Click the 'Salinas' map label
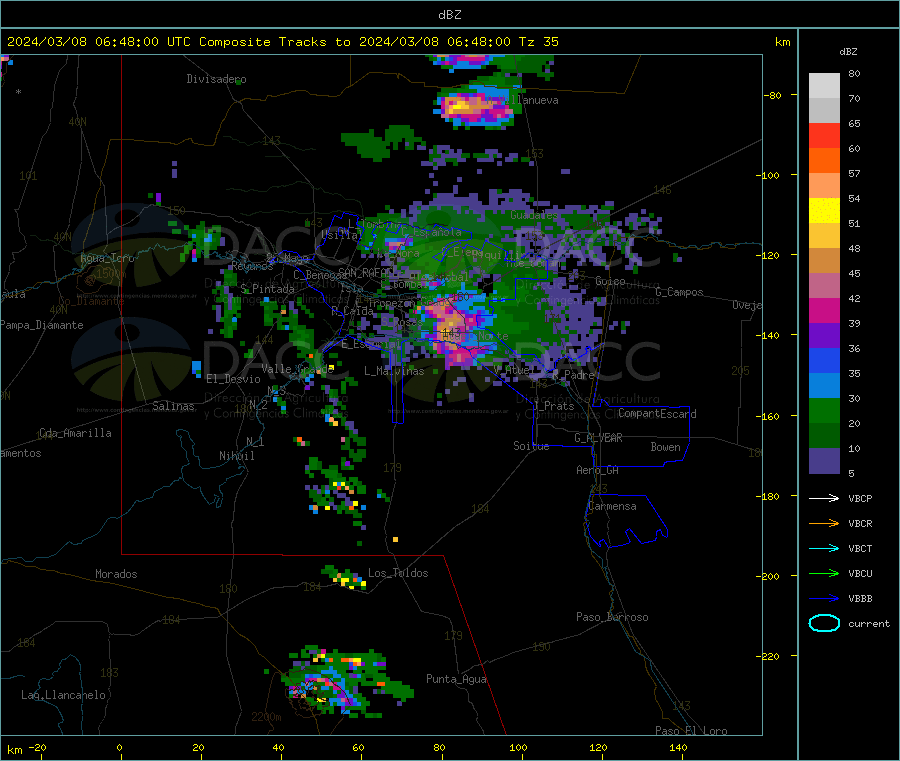This screenshot has height=761, width=900. (173, 406)
